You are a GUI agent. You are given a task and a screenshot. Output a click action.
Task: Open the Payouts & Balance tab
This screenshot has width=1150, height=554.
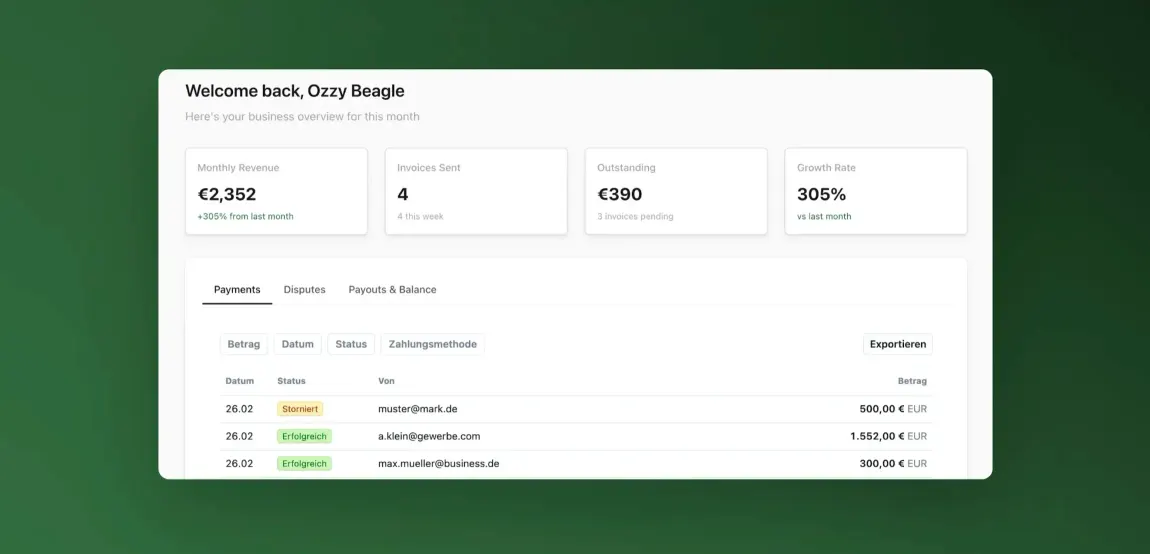tap(392, 290)
